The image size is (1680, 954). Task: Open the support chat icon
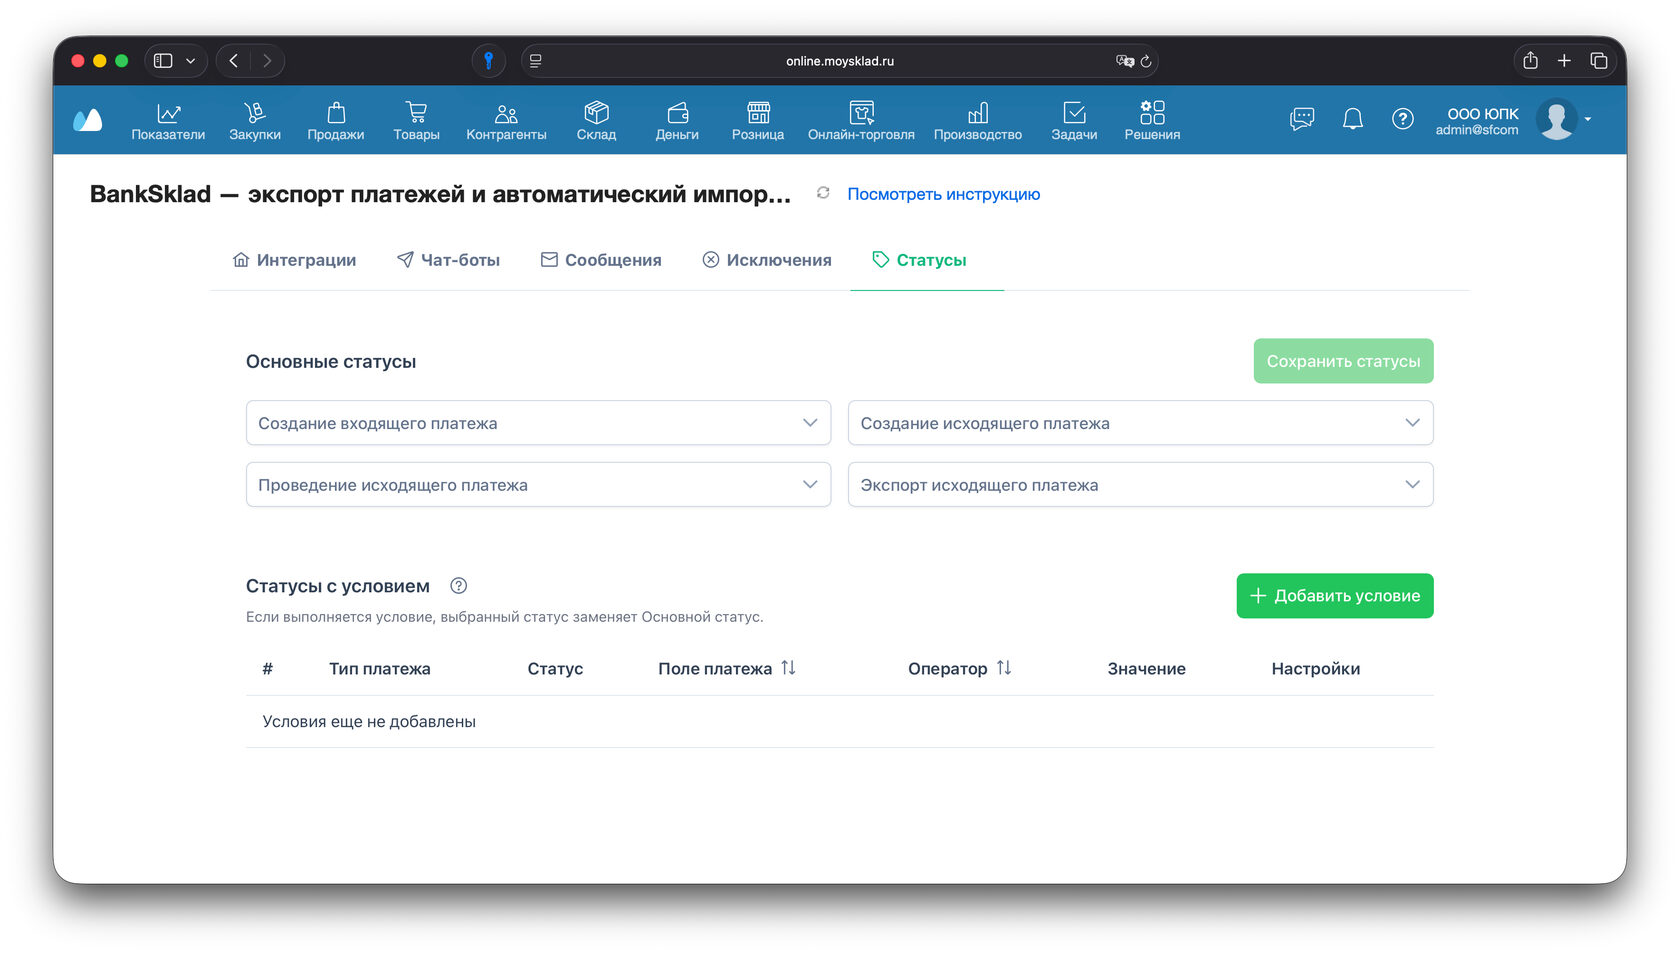point(1302,119)
